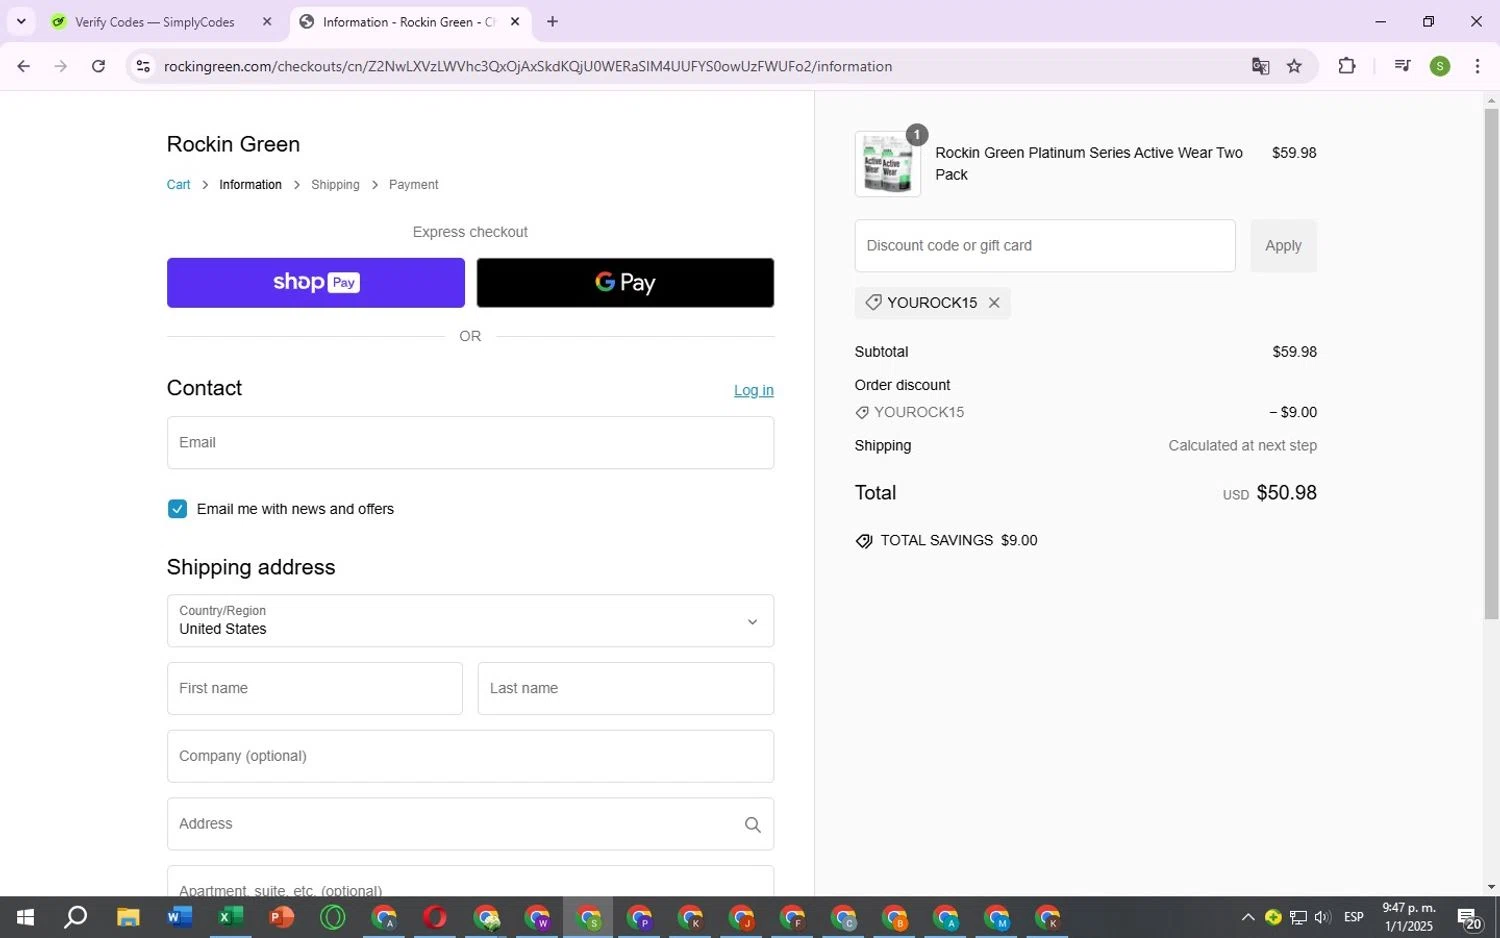Open the network icon in the tray
The width and height of the screenshot is (1500, 938).
tap(1298, 917)
